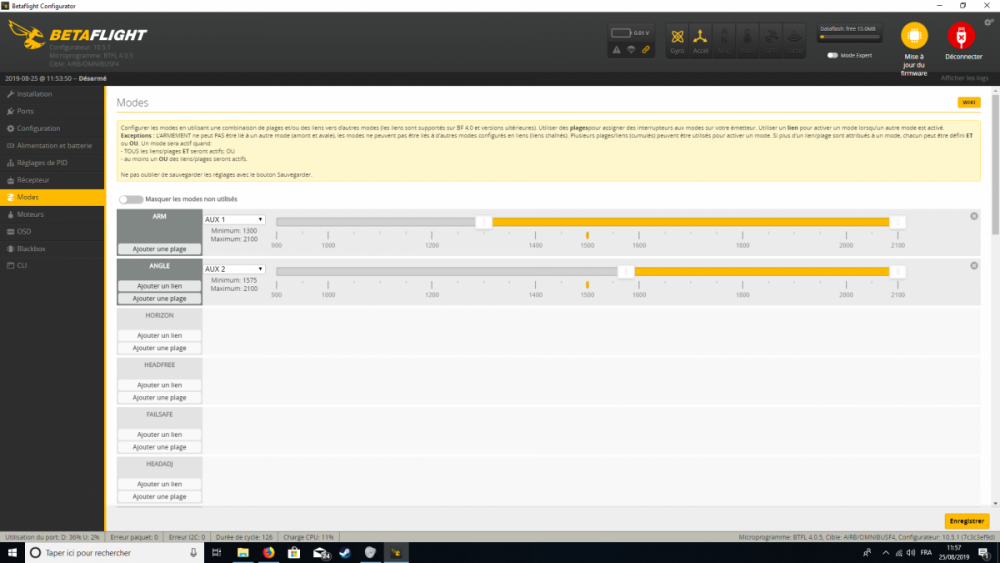The height and width of the screenshot is (563, 1000).
Task: Click ANGLE range upper handle at 2100
Action: [x=897, y=272]
